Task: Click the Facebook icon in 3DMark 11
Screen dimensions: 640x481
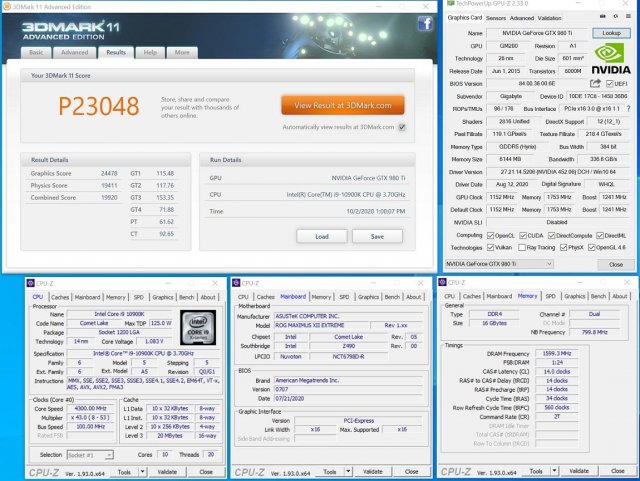Action: point(425,23)
